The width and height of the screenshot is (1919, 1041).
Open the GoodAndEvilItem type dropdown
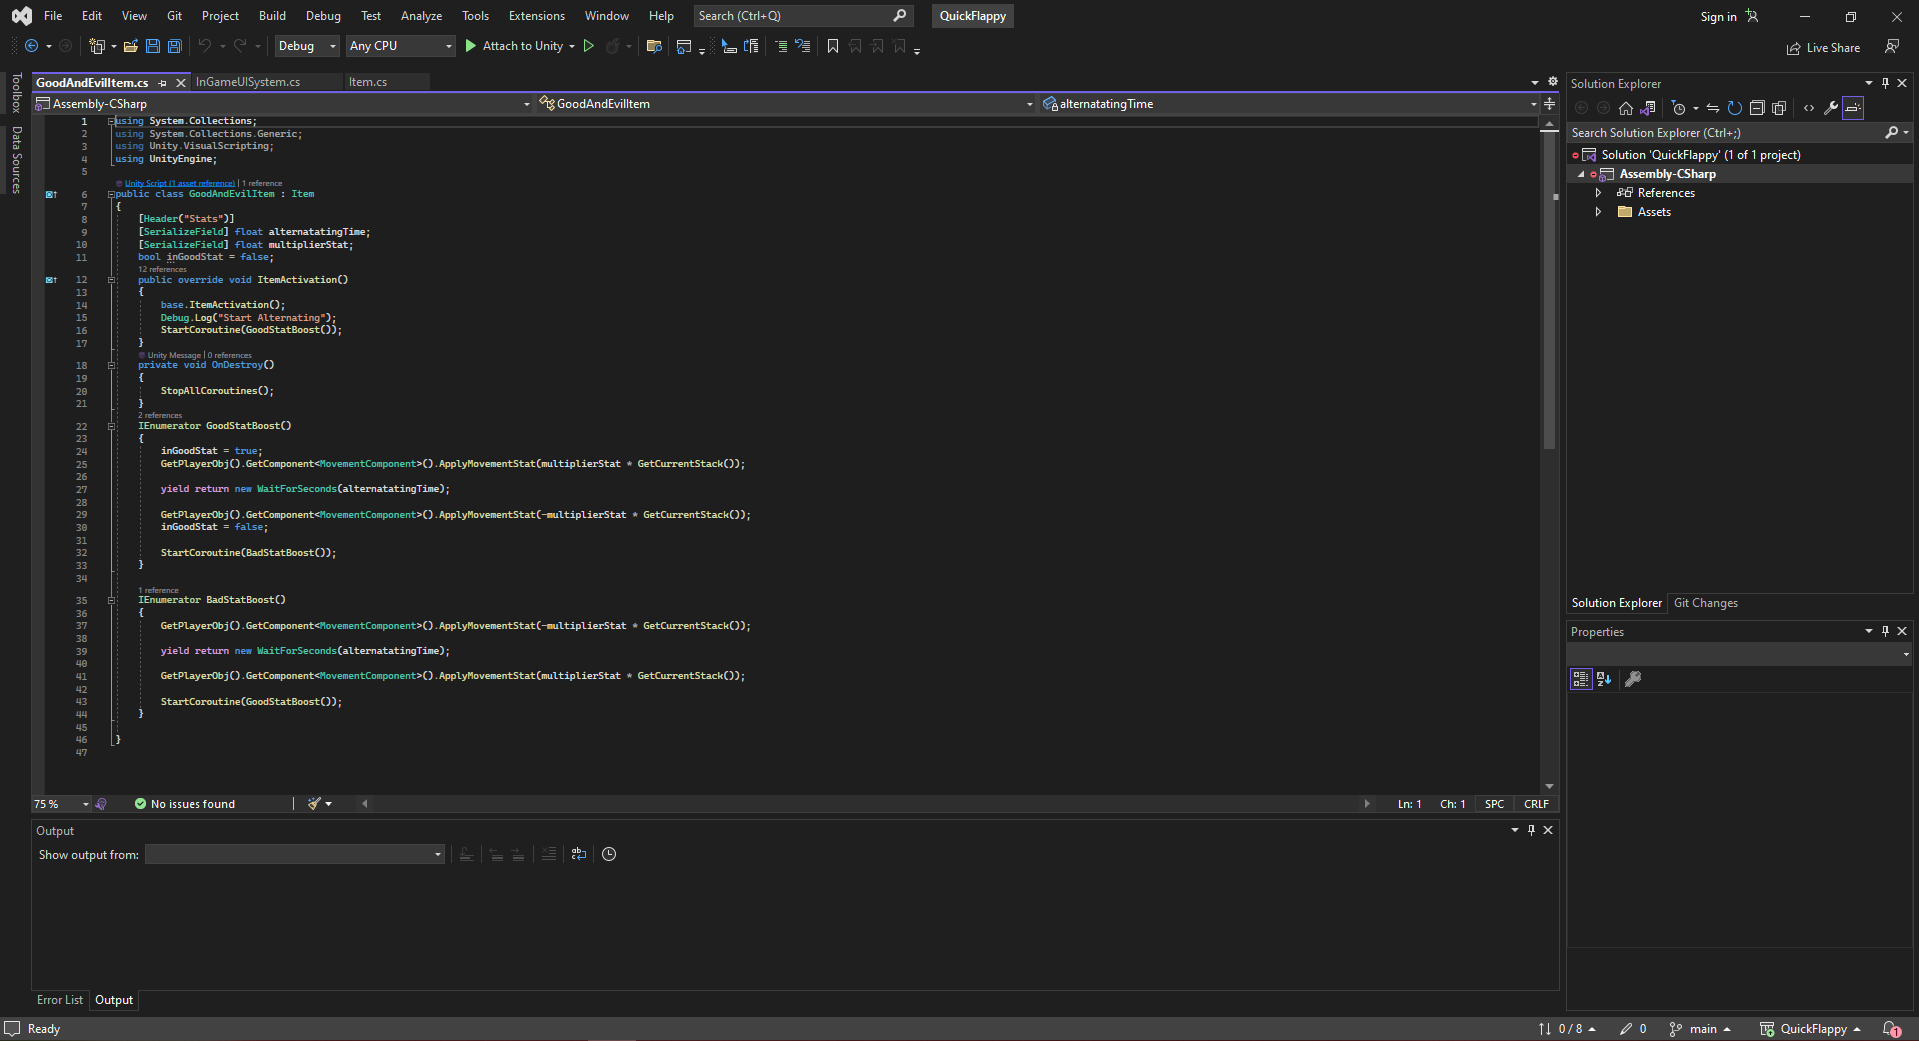(x=785, y=104)
